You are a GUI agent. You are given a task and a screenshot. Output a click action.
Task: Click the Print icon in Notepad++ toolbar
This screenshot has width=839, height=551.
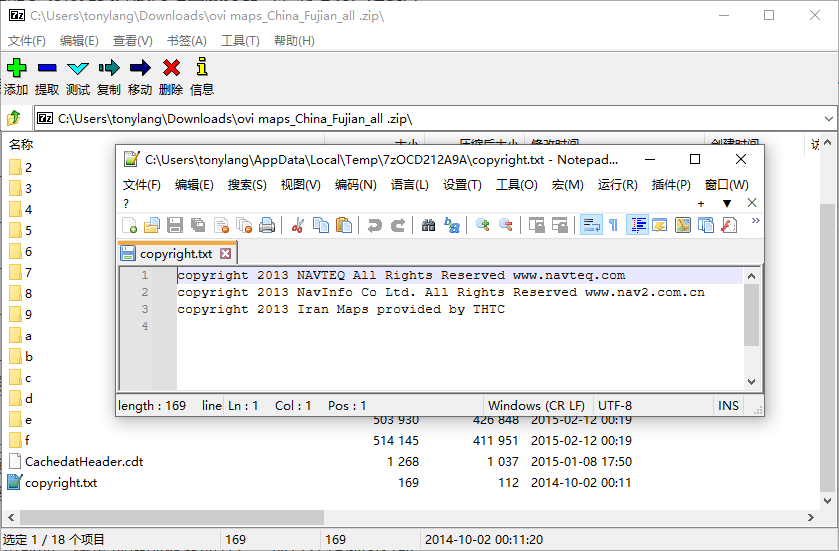pos(267,225)
